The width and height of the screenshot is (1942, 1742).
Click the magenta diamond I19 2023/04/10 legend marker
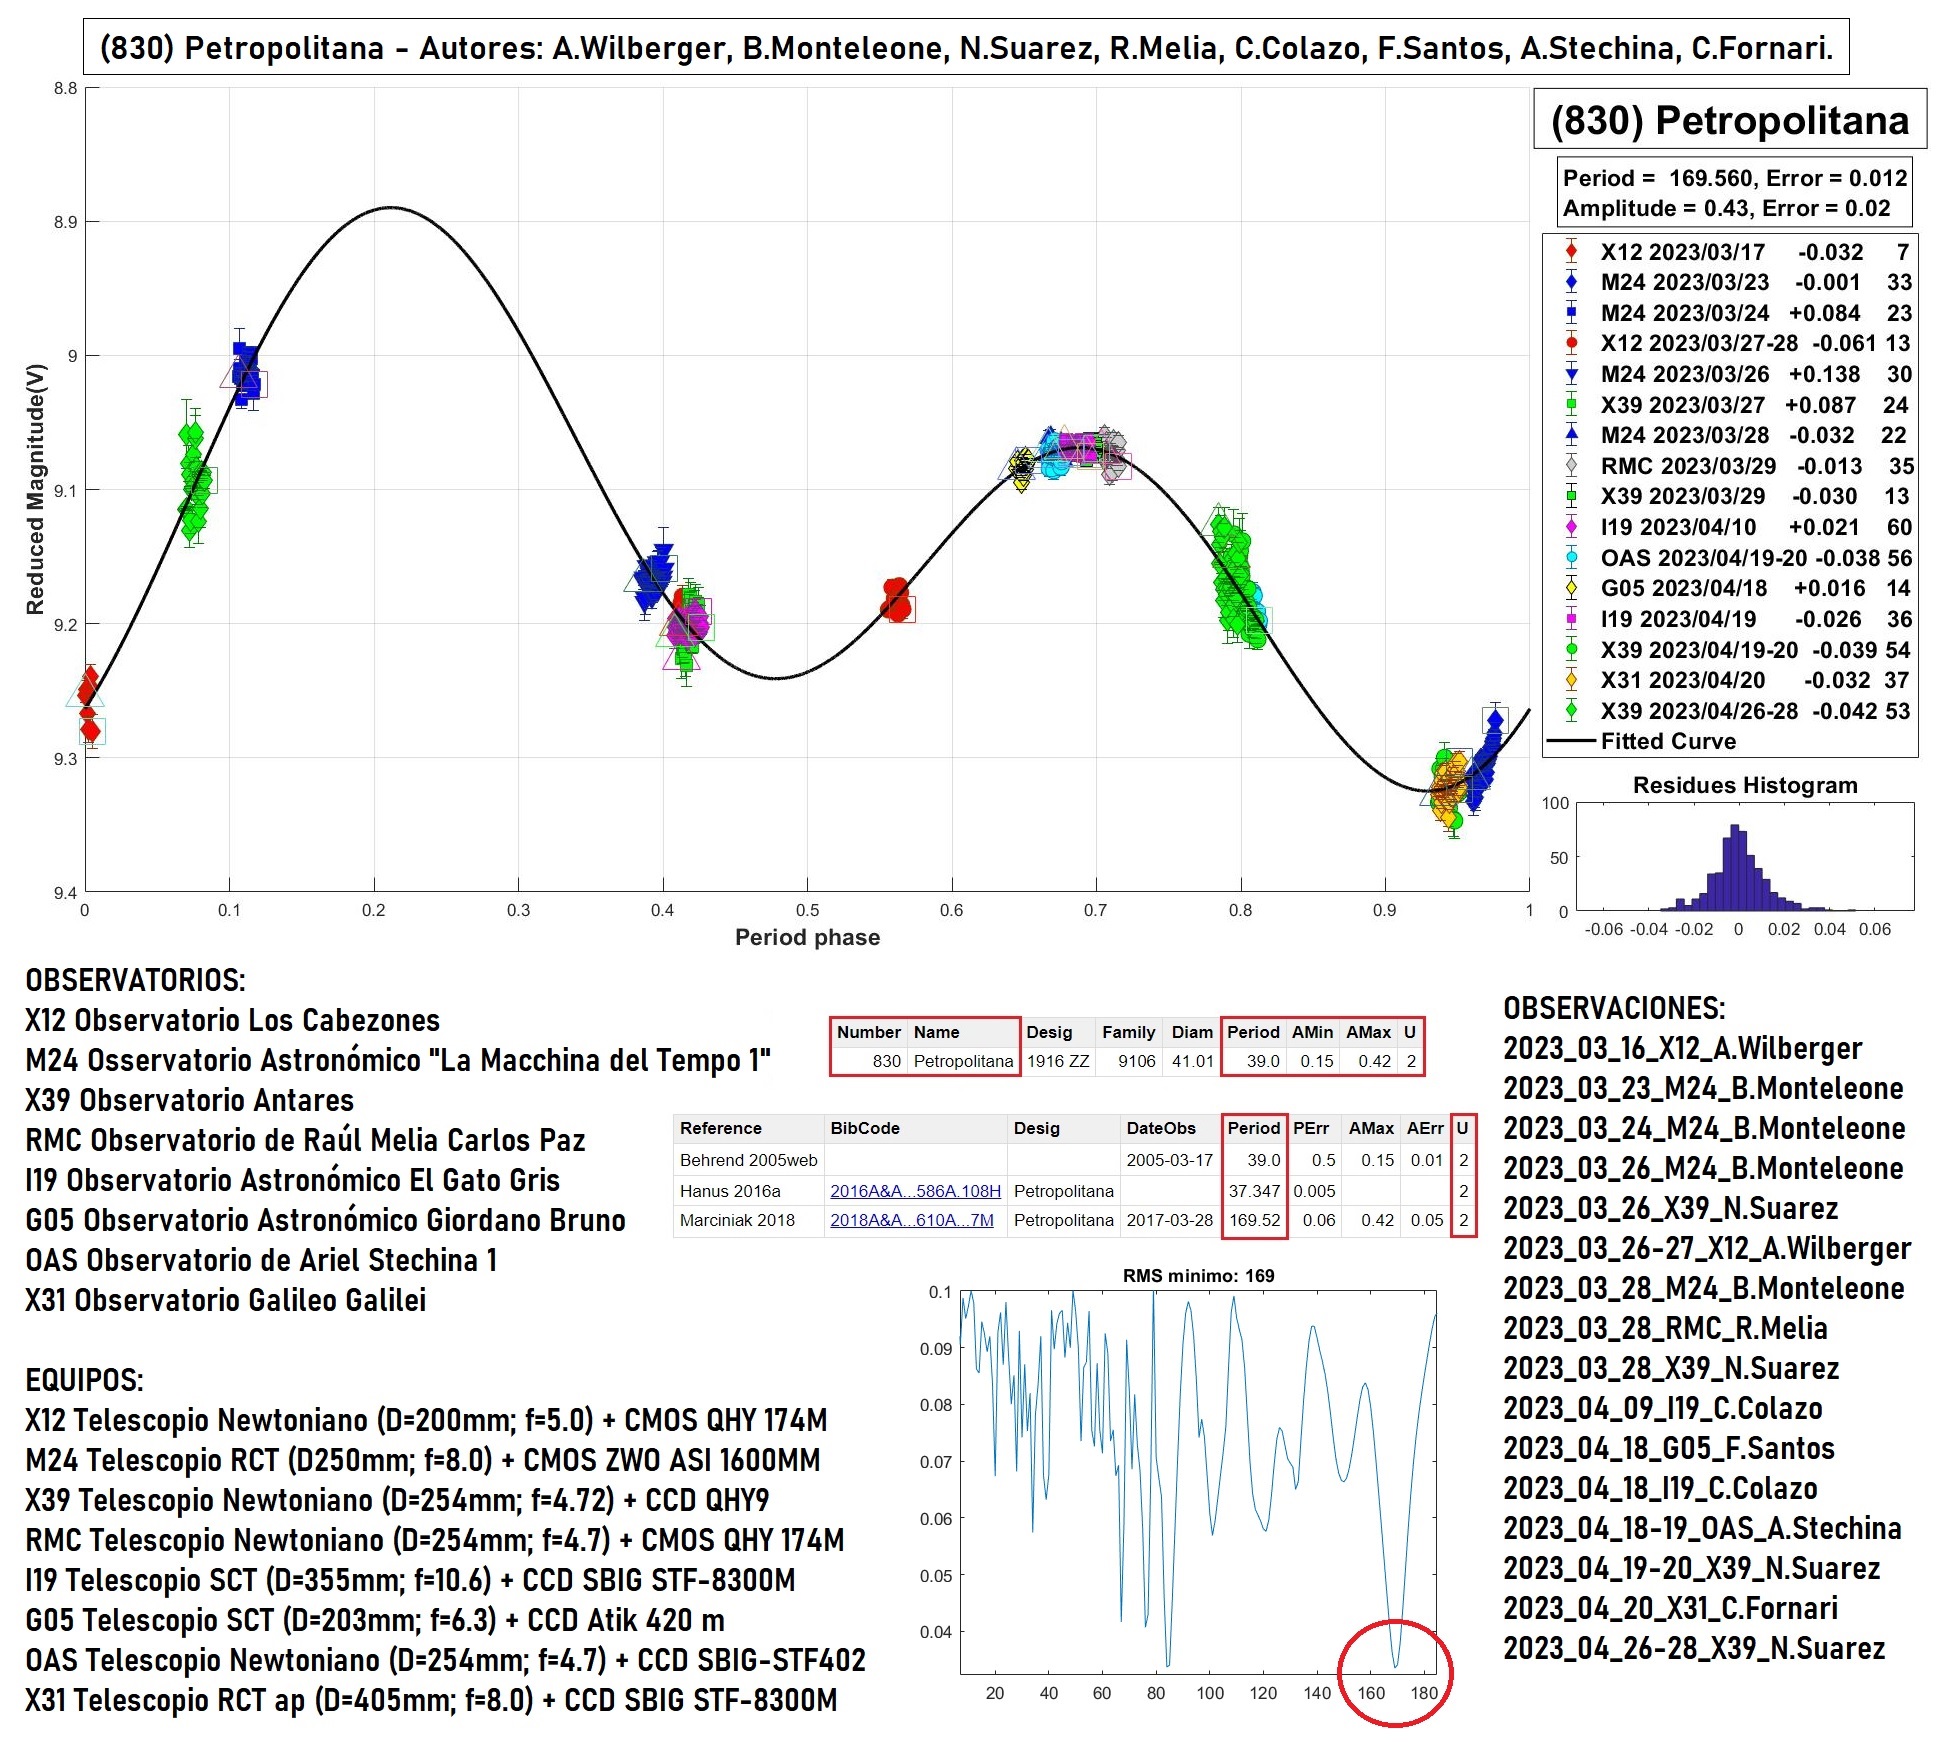point(1571,526)
